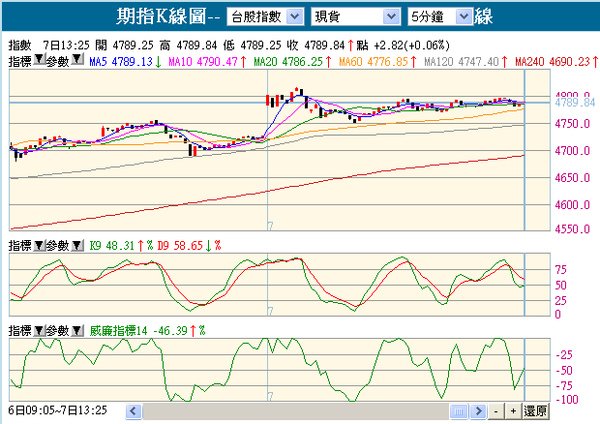The image size is (600, 424).
Task: Open the 台股指數 index dropdown
Action: (x=266, y=17)
